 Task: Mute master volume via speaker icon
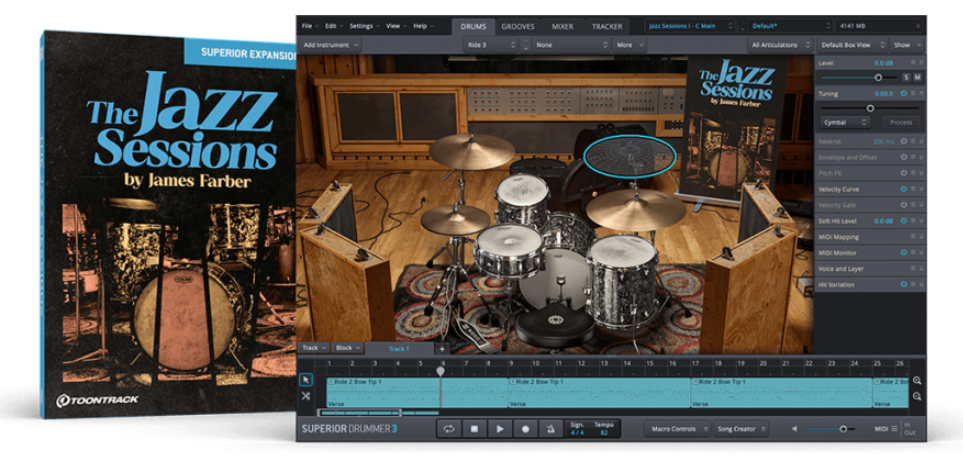pos(795,429)
